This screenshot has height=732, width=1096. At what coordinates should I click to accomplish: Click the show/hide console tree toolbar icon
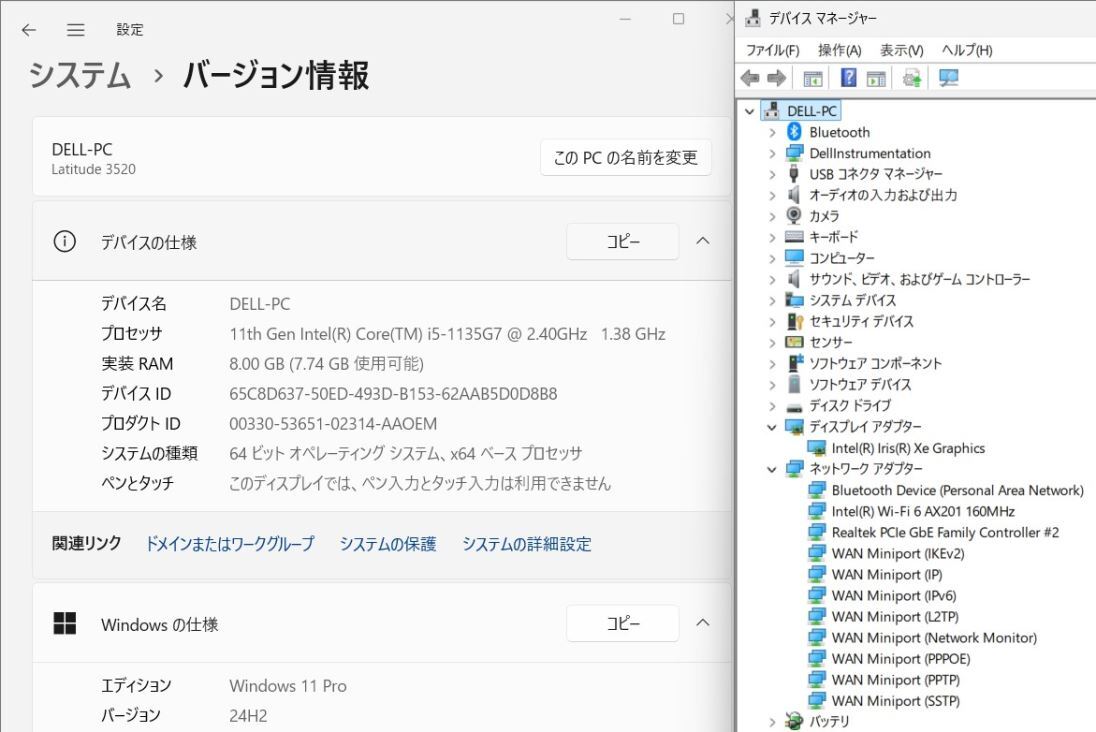[812, 78]
